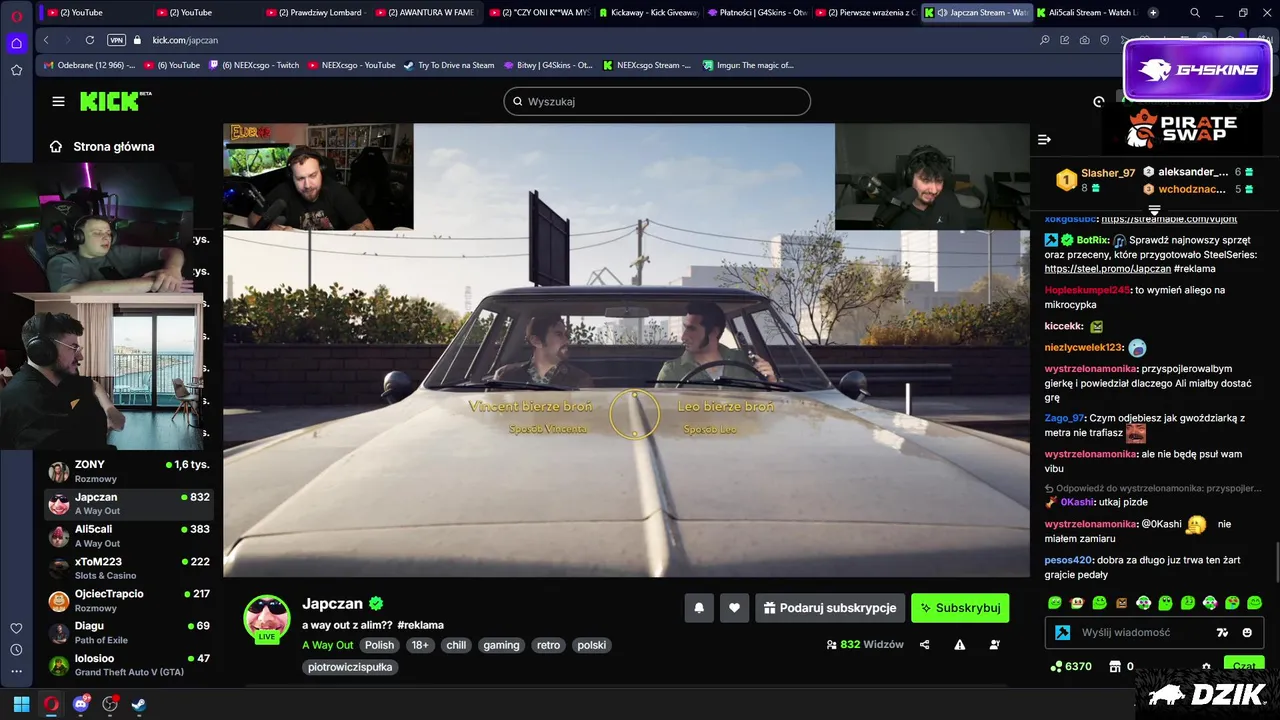
Task: Open Opera sidebar three-dots more menu
Action: pos(16,671)
